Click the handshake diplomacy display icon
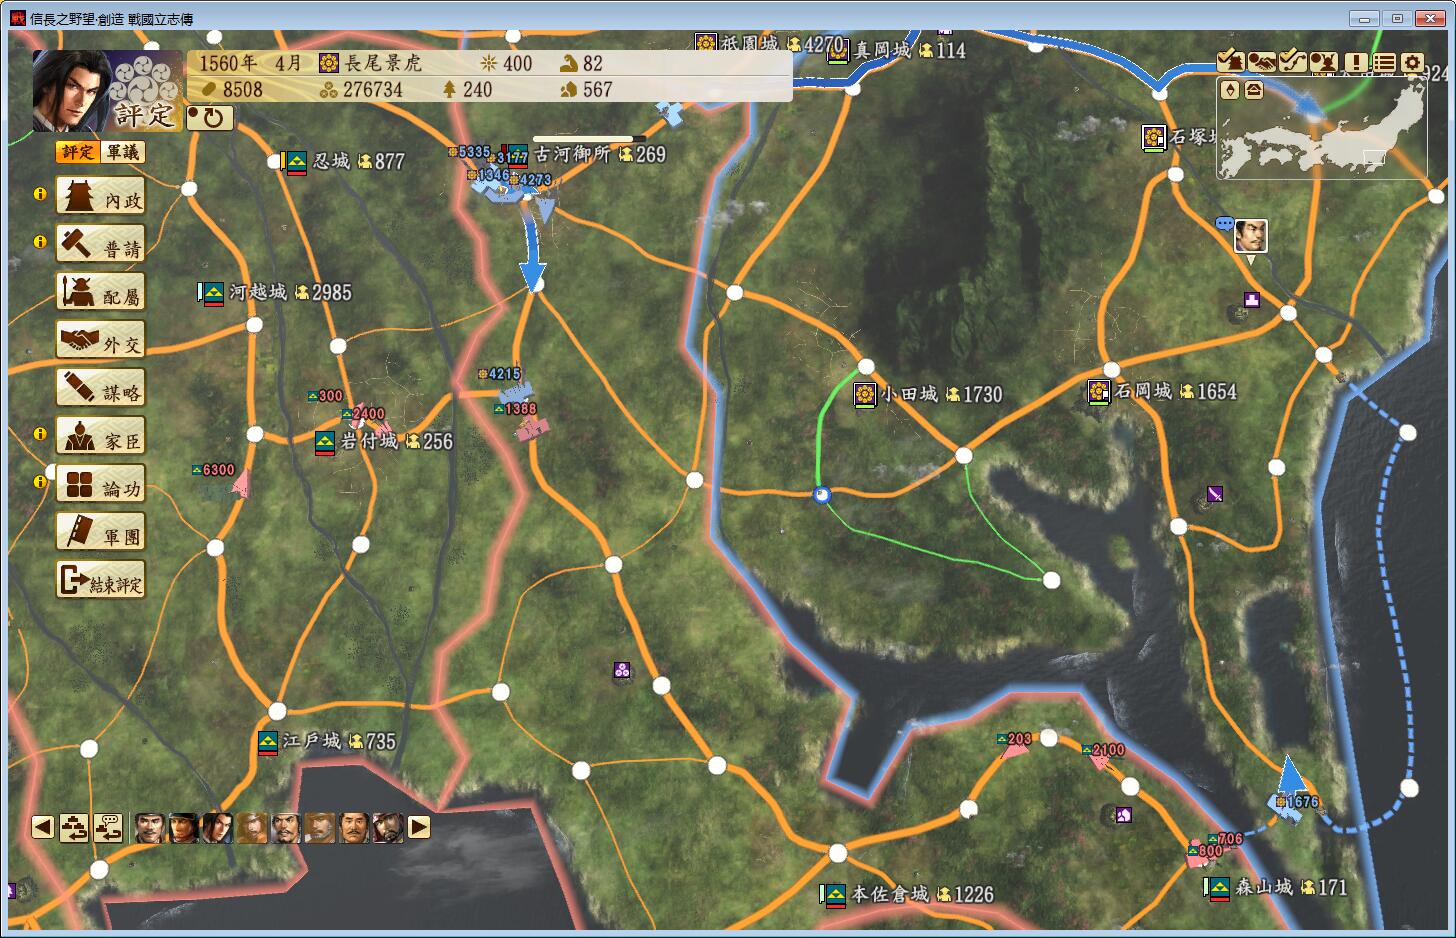The height and width of the screenshot is (938, 1456). pos(1262,62)
